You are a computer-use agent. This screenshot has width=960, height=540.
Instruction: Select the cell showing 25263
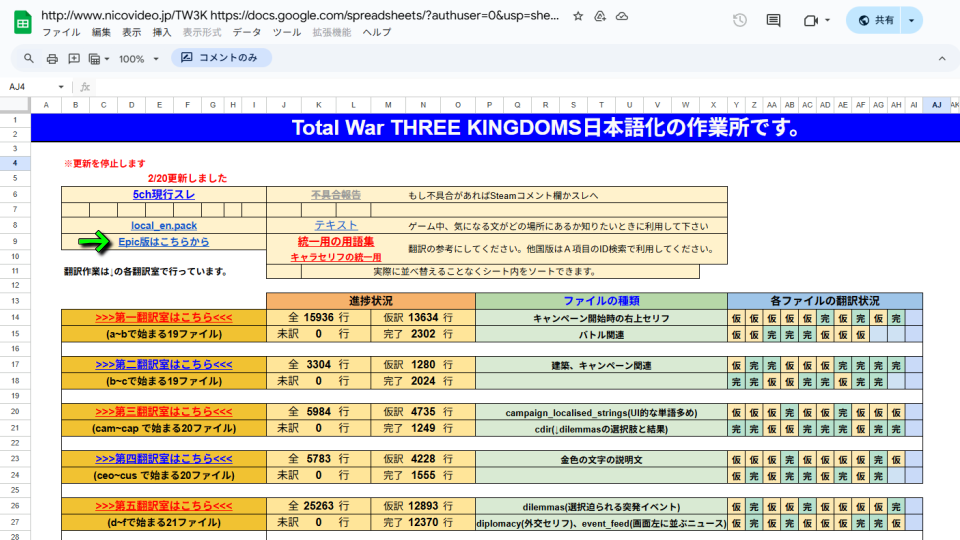pyautogui.click(x=318, y=506)
